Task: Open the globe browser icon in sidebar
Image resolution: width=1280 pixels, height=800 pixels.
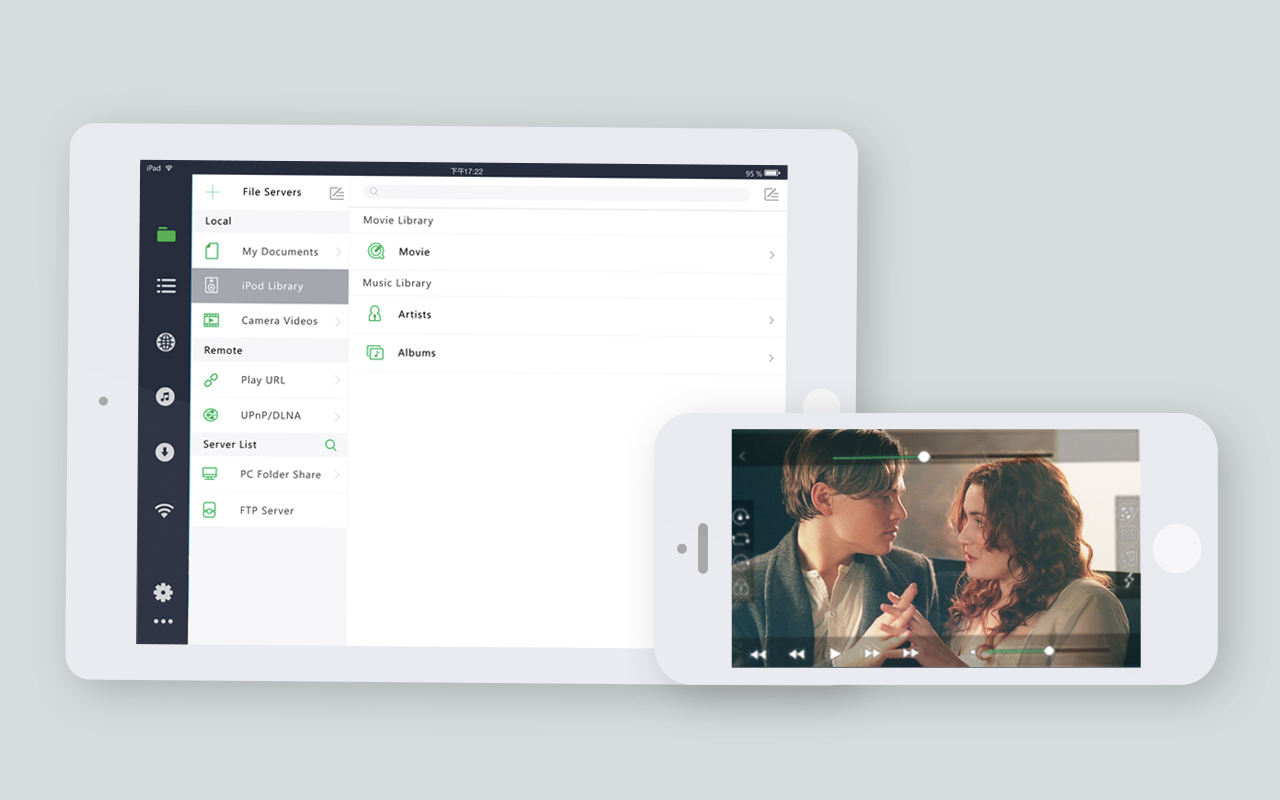Action: pyautogui.click(x=166, y=343)
